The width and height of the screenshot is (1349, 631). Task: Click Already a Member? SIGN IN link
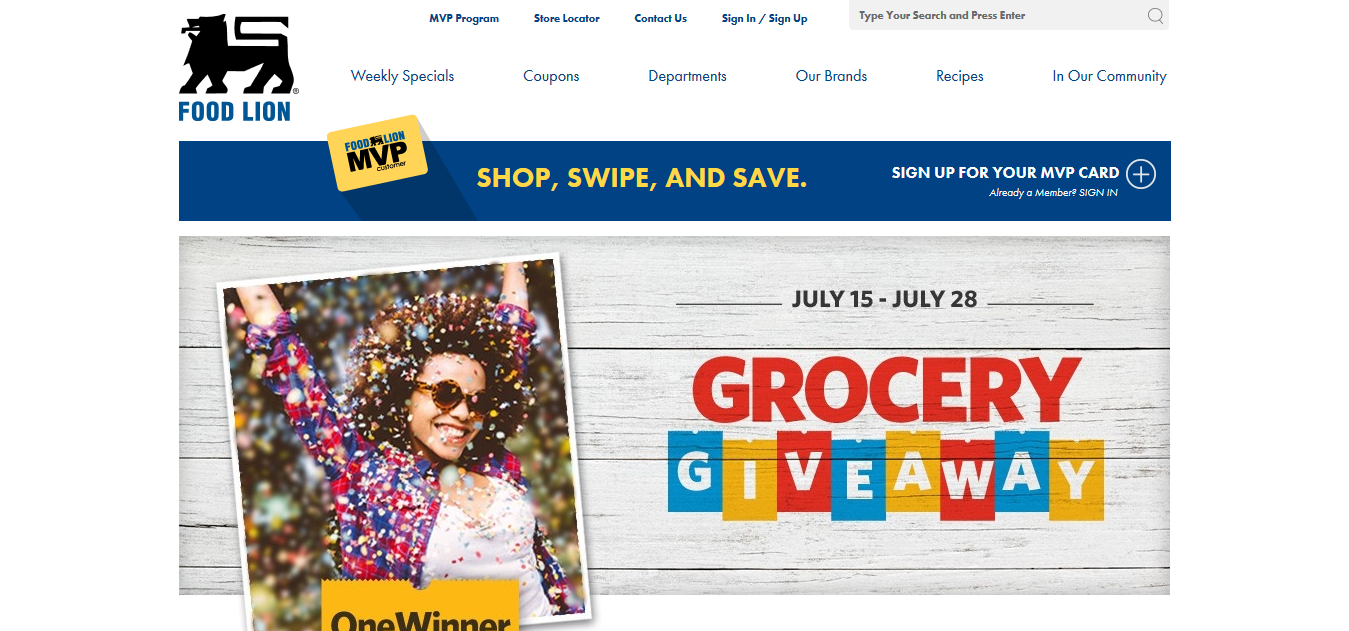(x=1053, y=193)
